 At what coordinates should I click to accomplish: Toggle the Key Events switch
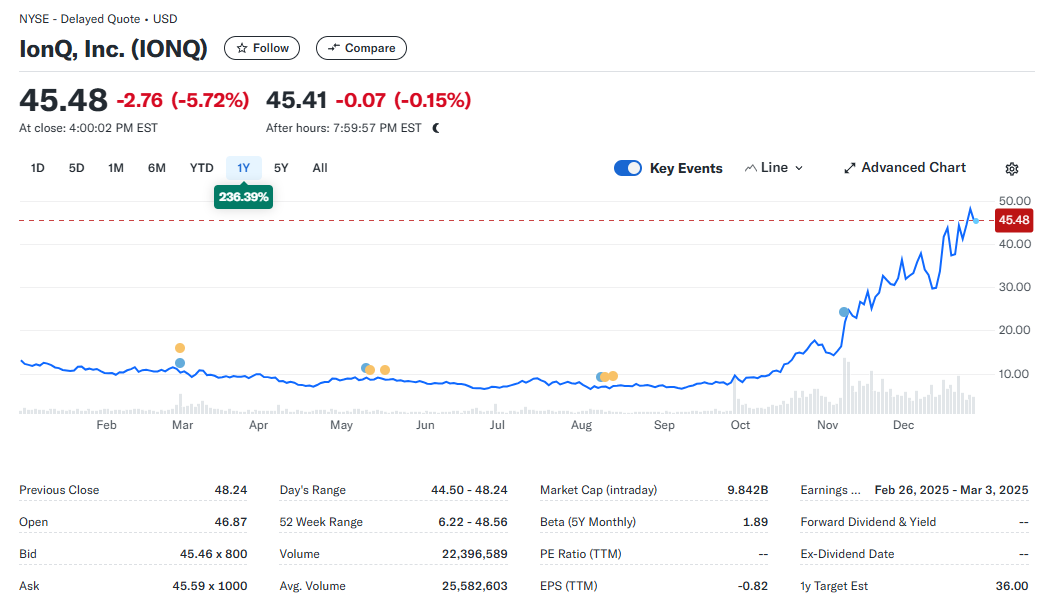[628, 168]
